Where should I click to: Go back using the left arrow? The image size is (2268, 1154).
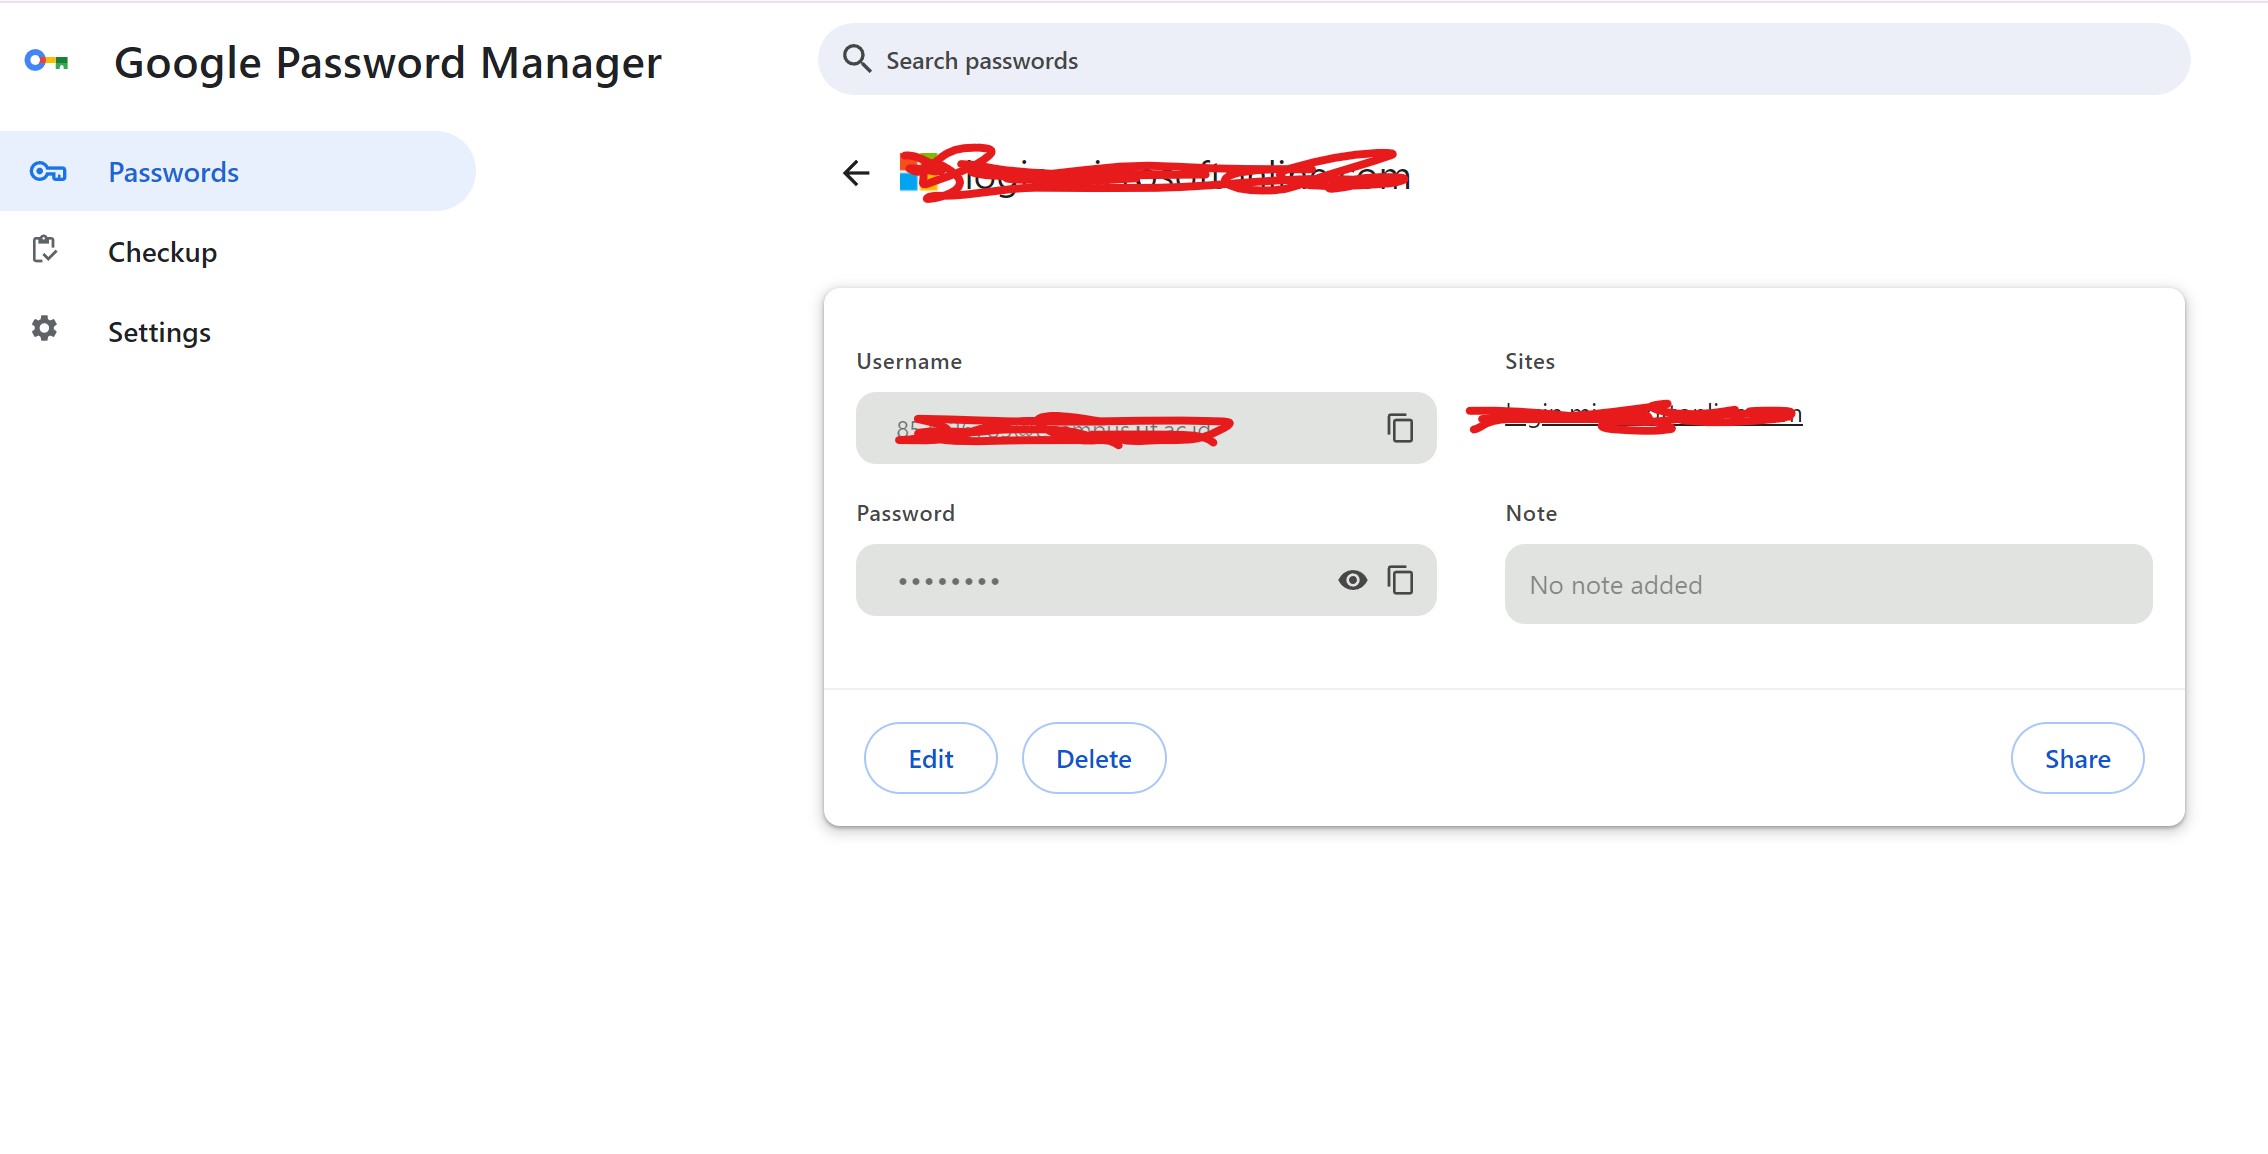point(856,173)
